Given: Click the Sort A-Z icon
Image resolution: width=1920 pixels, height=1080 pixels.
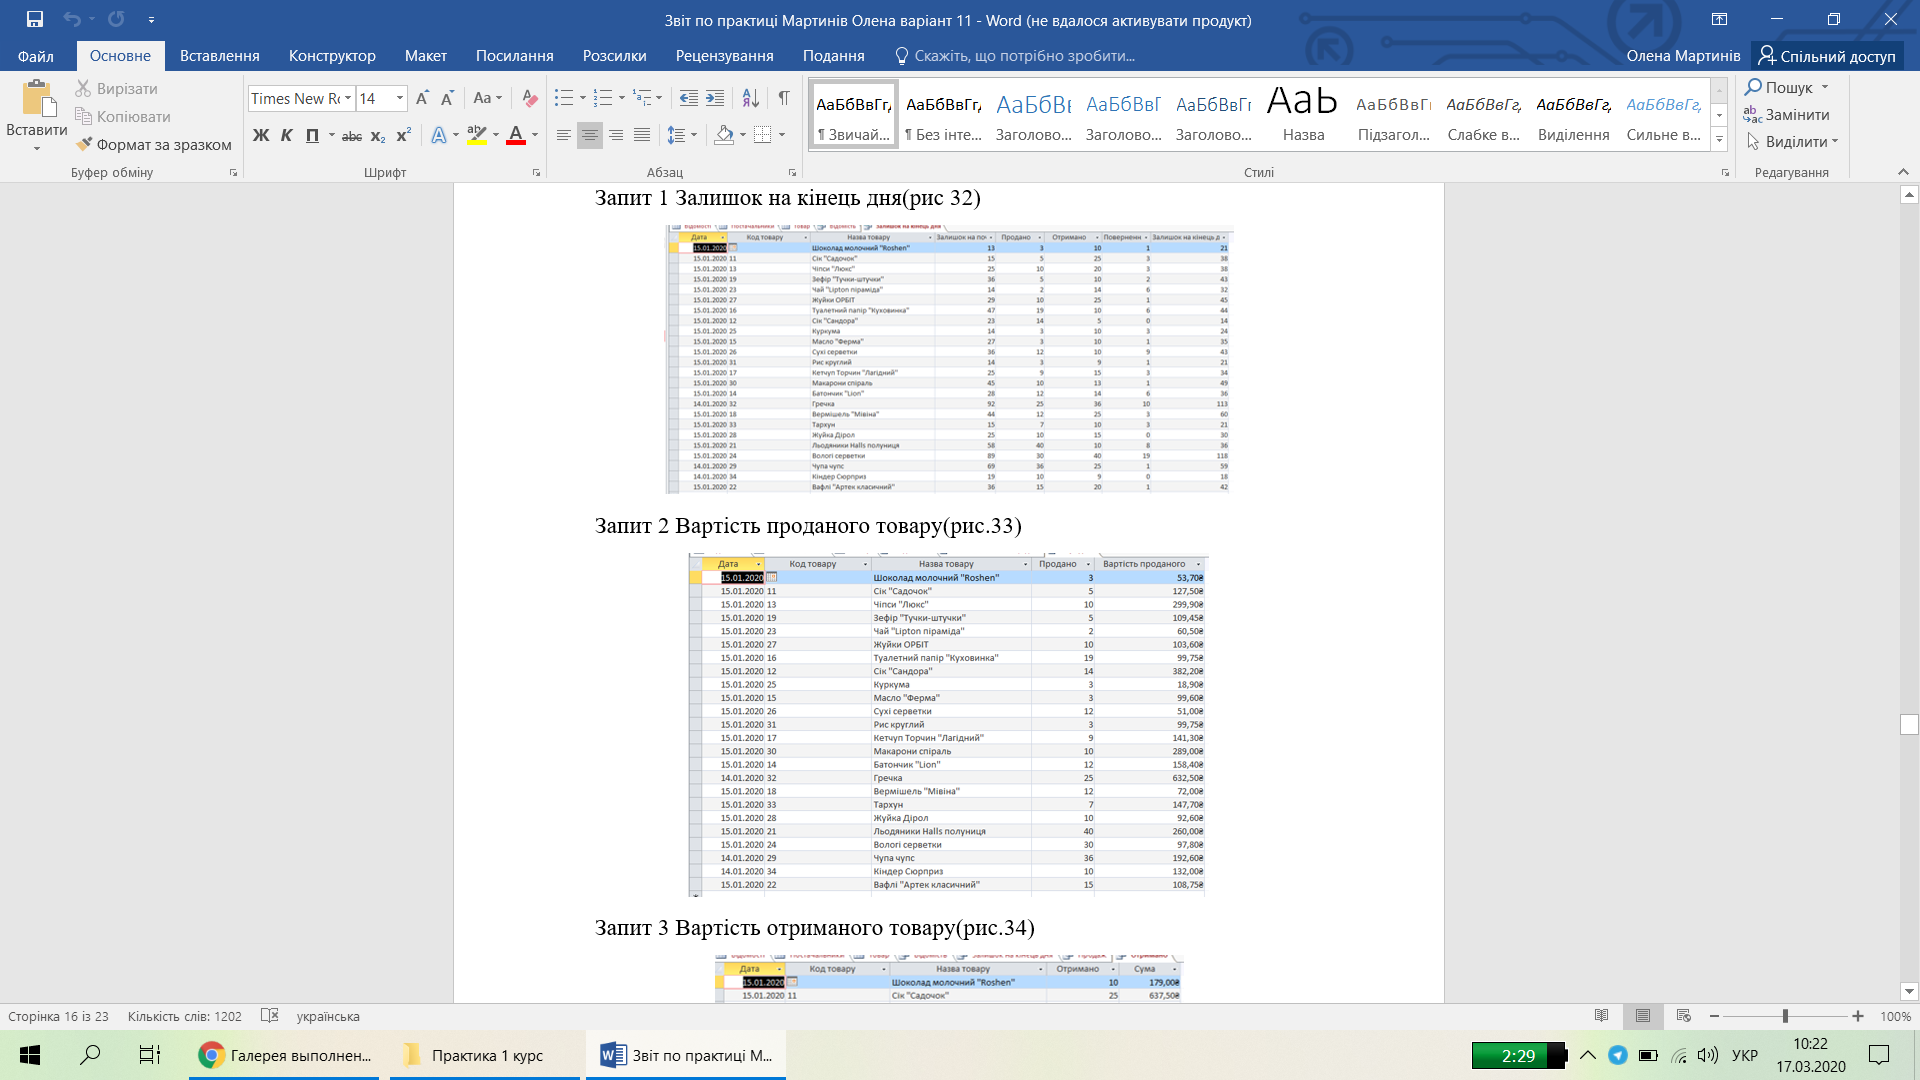Looking at the screenshot, I should [x=751, y=98].
